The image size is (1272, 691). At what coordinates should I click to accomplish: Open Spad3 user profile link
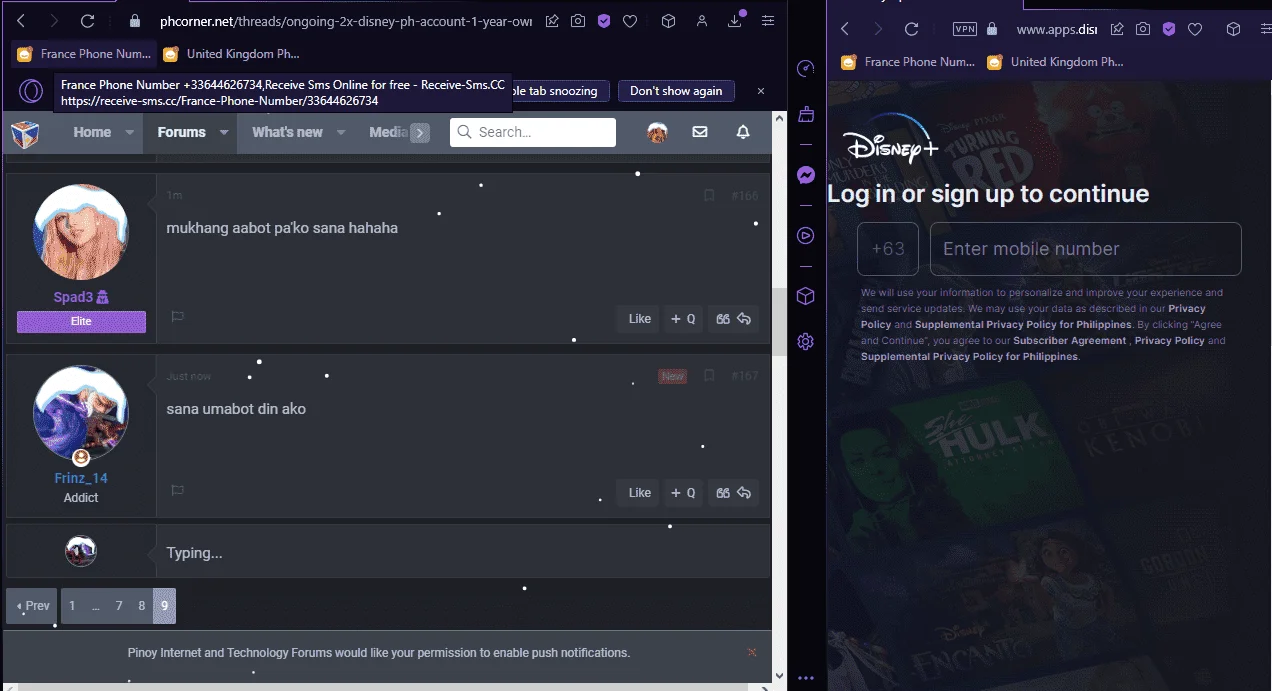click(x=73, y=297)
